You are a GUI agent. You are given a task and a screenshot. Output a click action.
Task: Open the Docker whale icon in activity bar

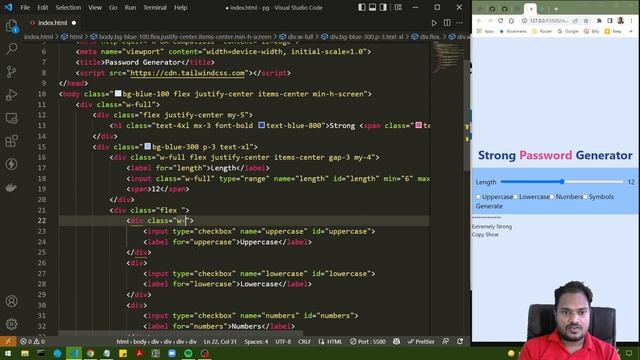(11, 187)
